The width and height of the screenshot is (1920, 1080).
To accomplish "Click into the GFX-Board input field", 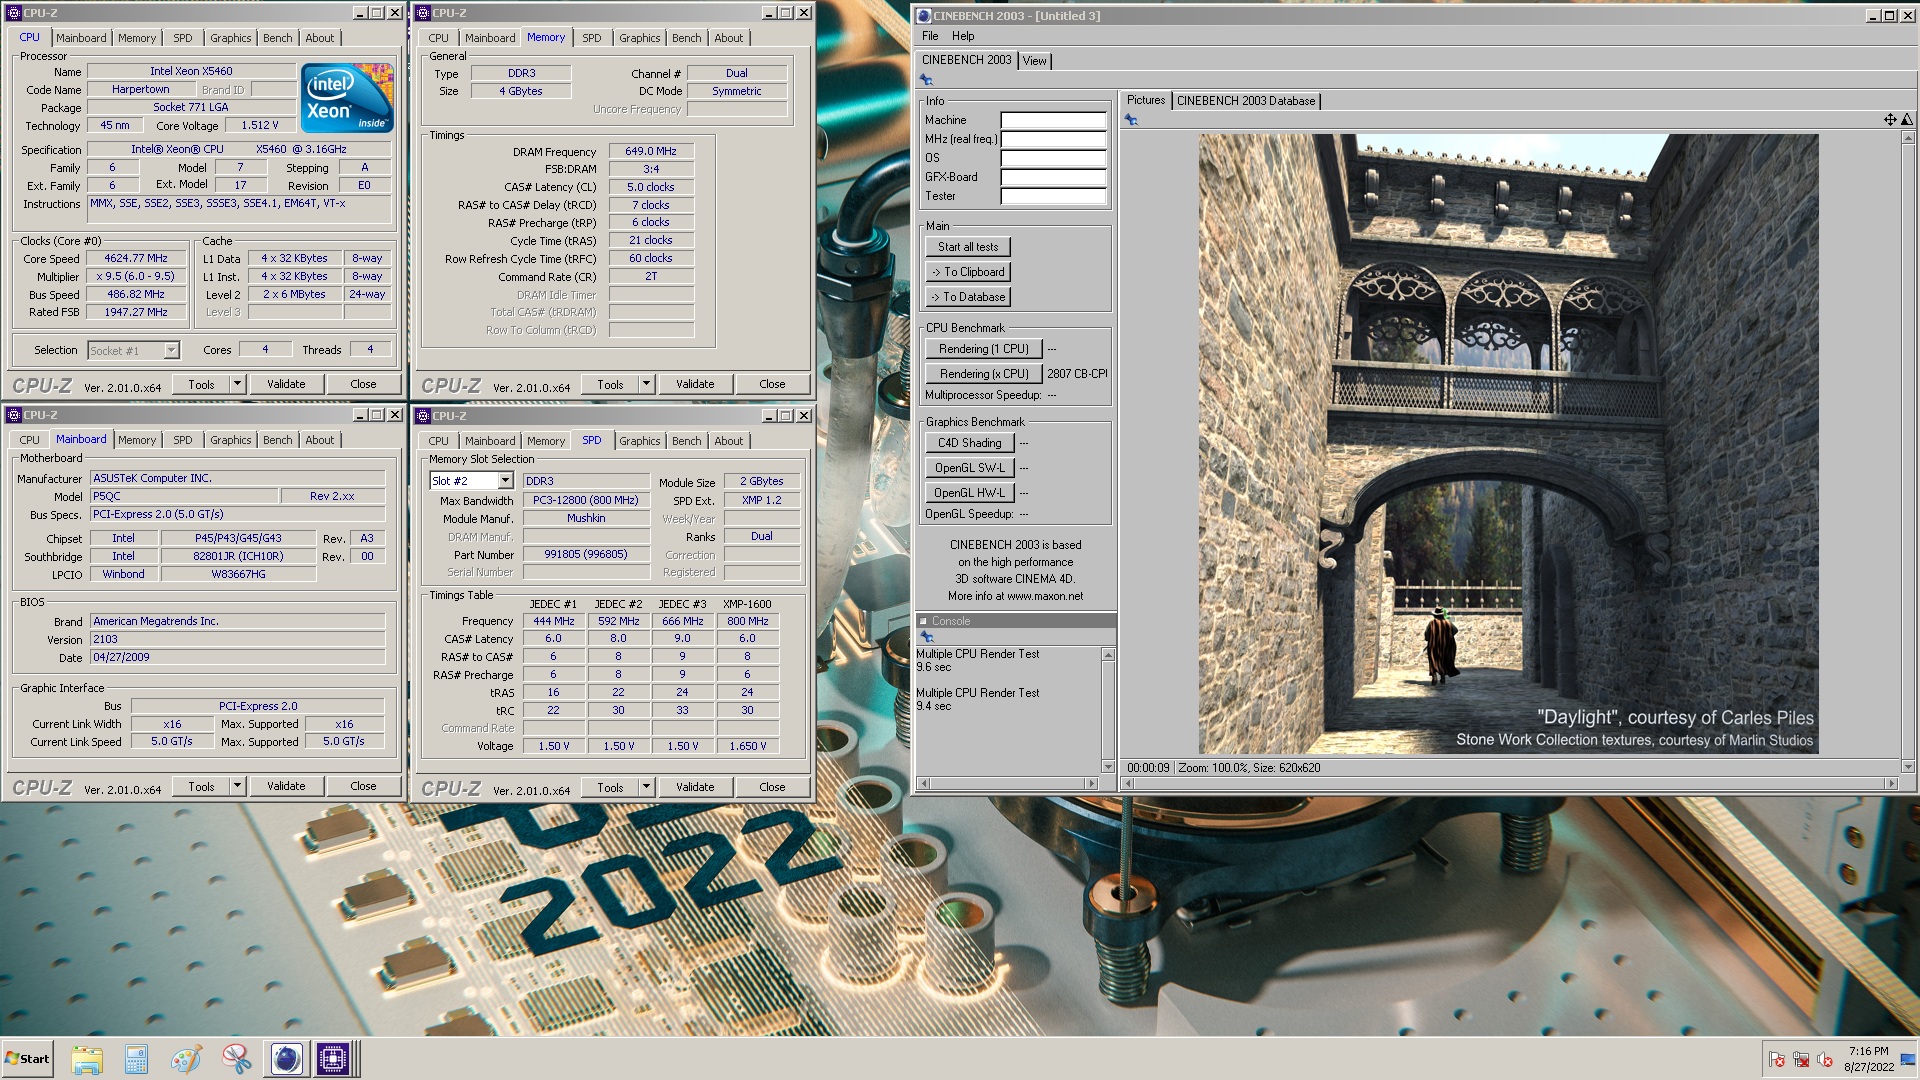I will pos(1053,177).
